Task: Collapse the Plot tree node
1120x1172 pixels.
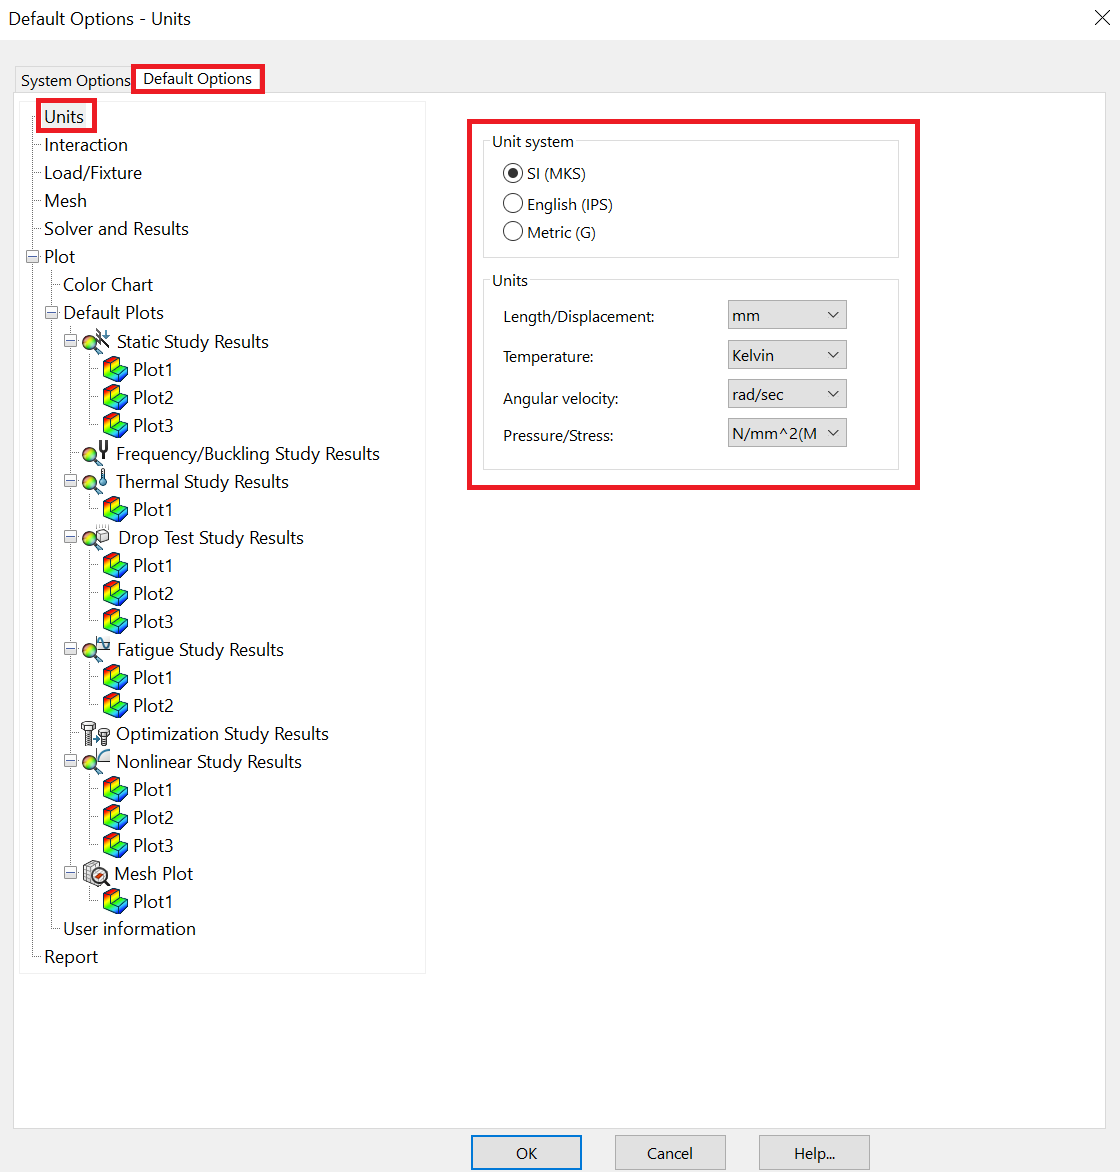Action: 32,257
